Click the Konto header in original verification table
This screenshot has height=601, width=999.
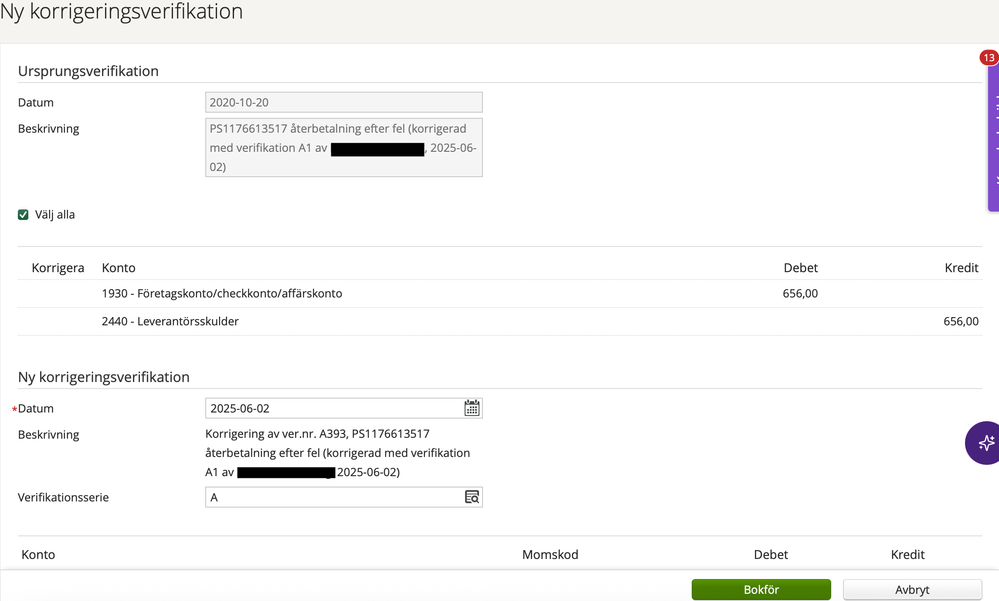[x=119, y=268]
